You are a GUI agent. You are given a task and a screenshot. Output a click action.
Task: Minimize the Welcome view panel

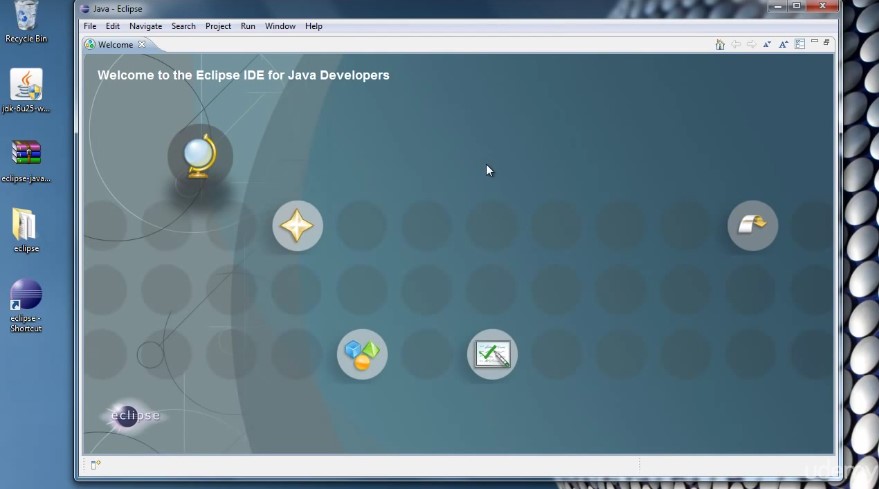pyautogui.click(x=815, y=43)
